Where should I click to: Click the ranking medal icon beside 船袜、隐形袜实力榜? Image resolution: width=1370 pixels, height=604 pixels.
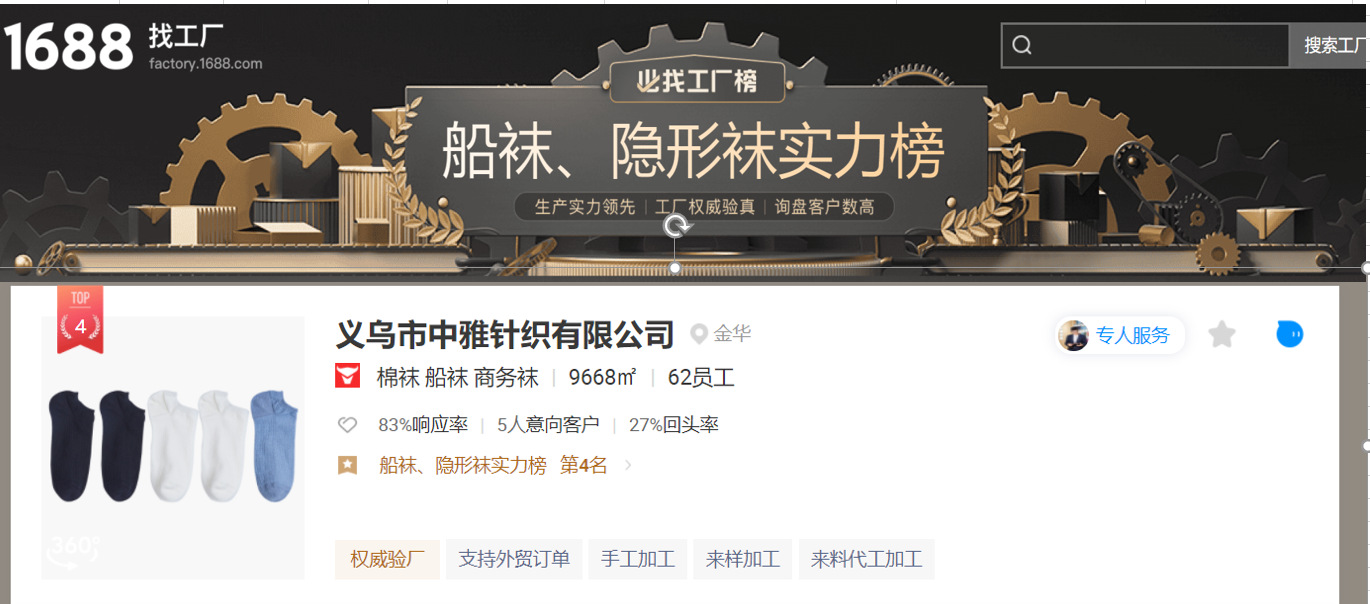click(x=347, y=465)
